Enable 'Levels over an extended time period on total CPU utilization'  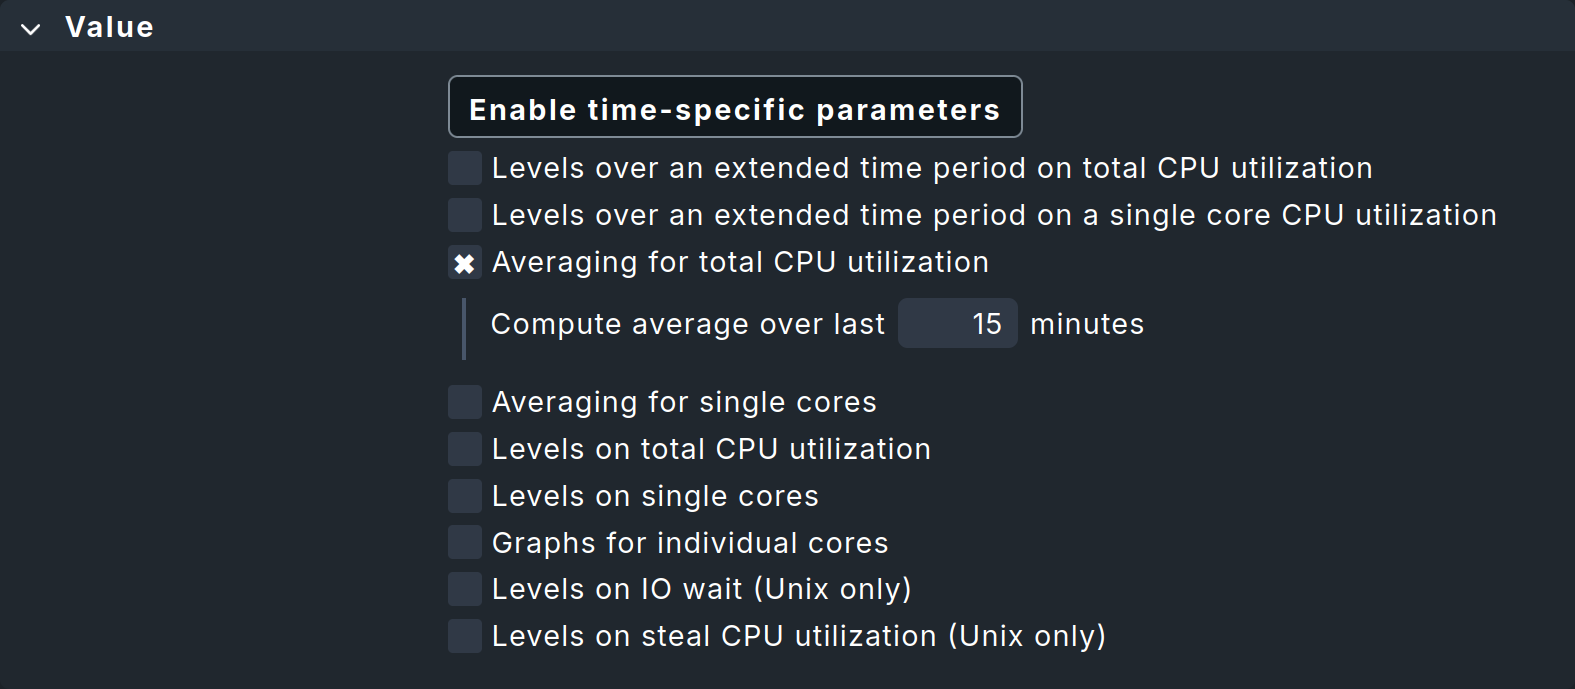(464, 168)
